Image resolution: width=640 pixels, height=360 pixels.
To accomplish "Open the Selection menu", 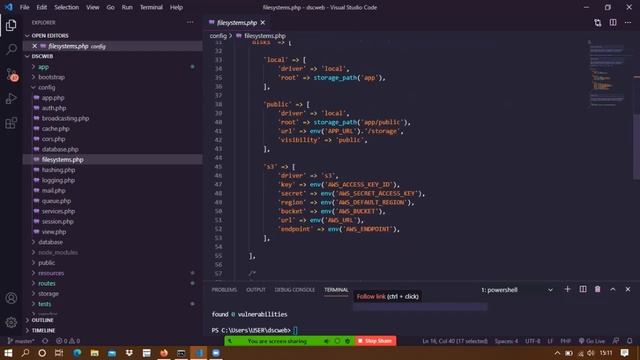I will coord(67,7).
